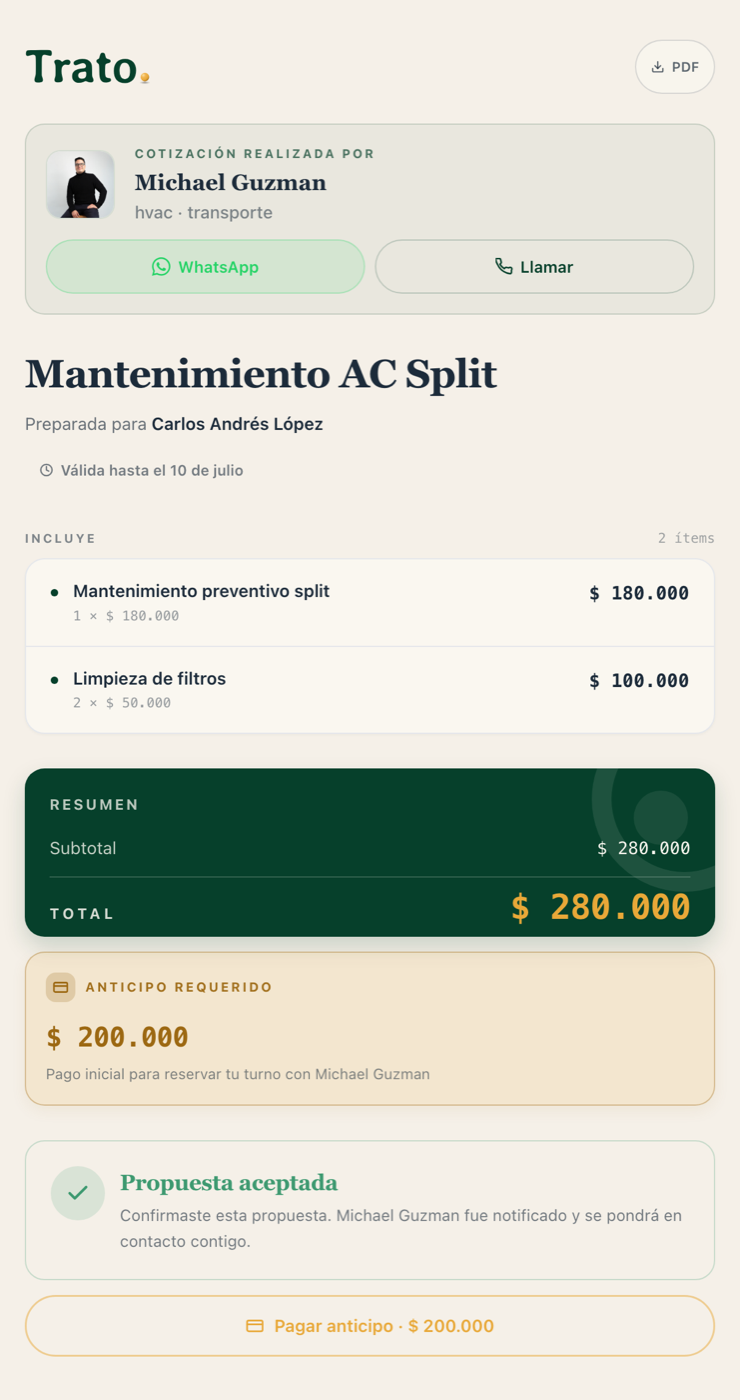Click the Michael Guzman name heading

[x=231, y=182]
